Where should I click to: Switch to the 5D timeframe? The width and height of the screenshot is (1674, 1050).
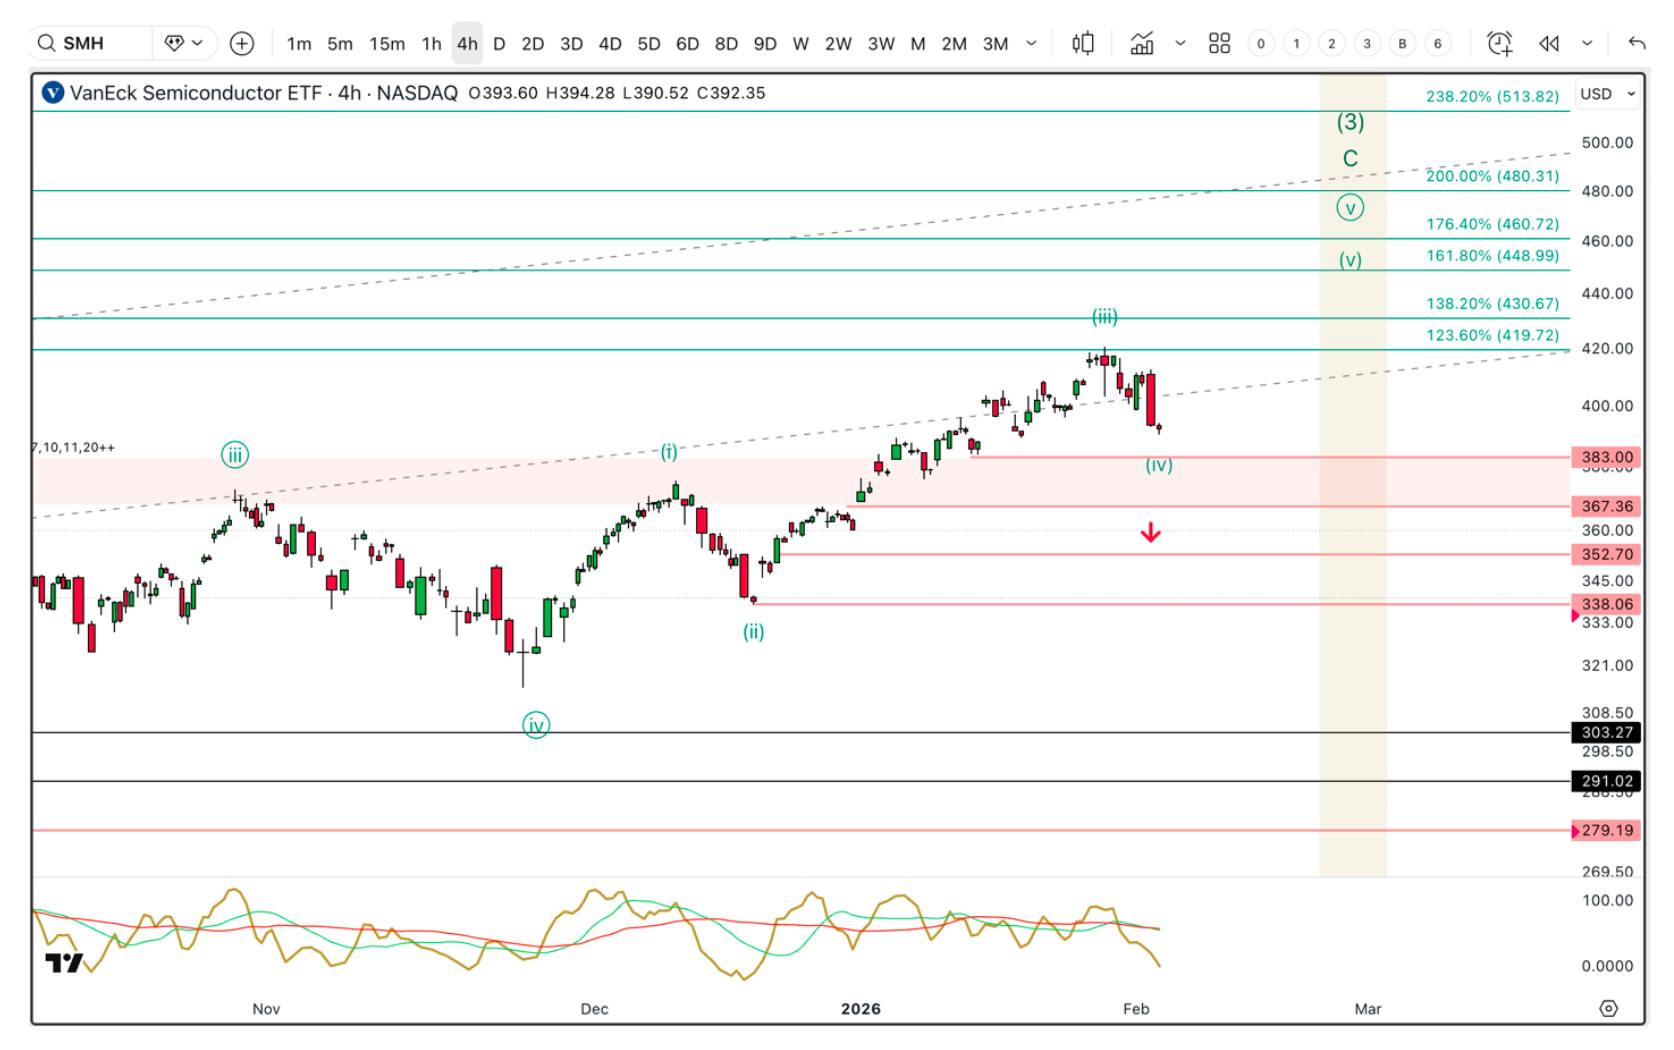click(649, 43)
